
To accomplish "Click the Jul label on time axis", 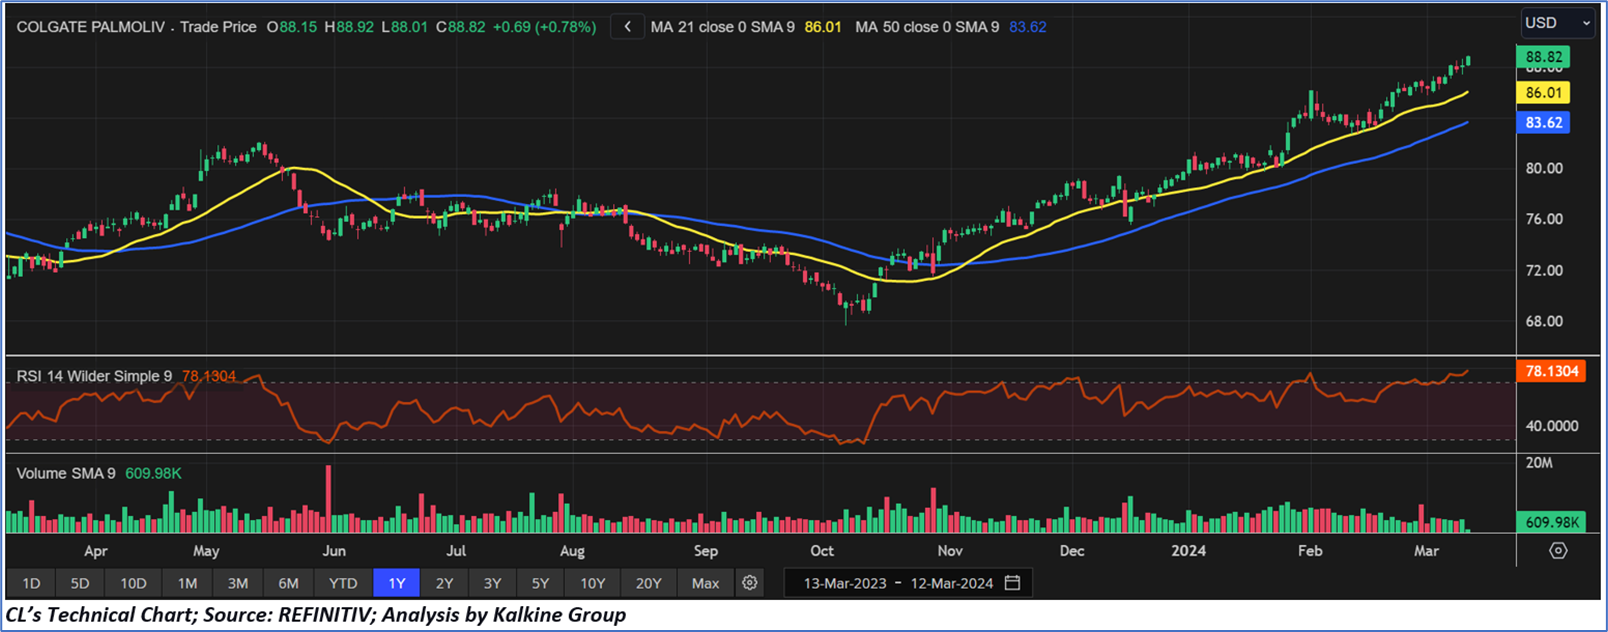I will pyautogui.click(x=456, y=551).
